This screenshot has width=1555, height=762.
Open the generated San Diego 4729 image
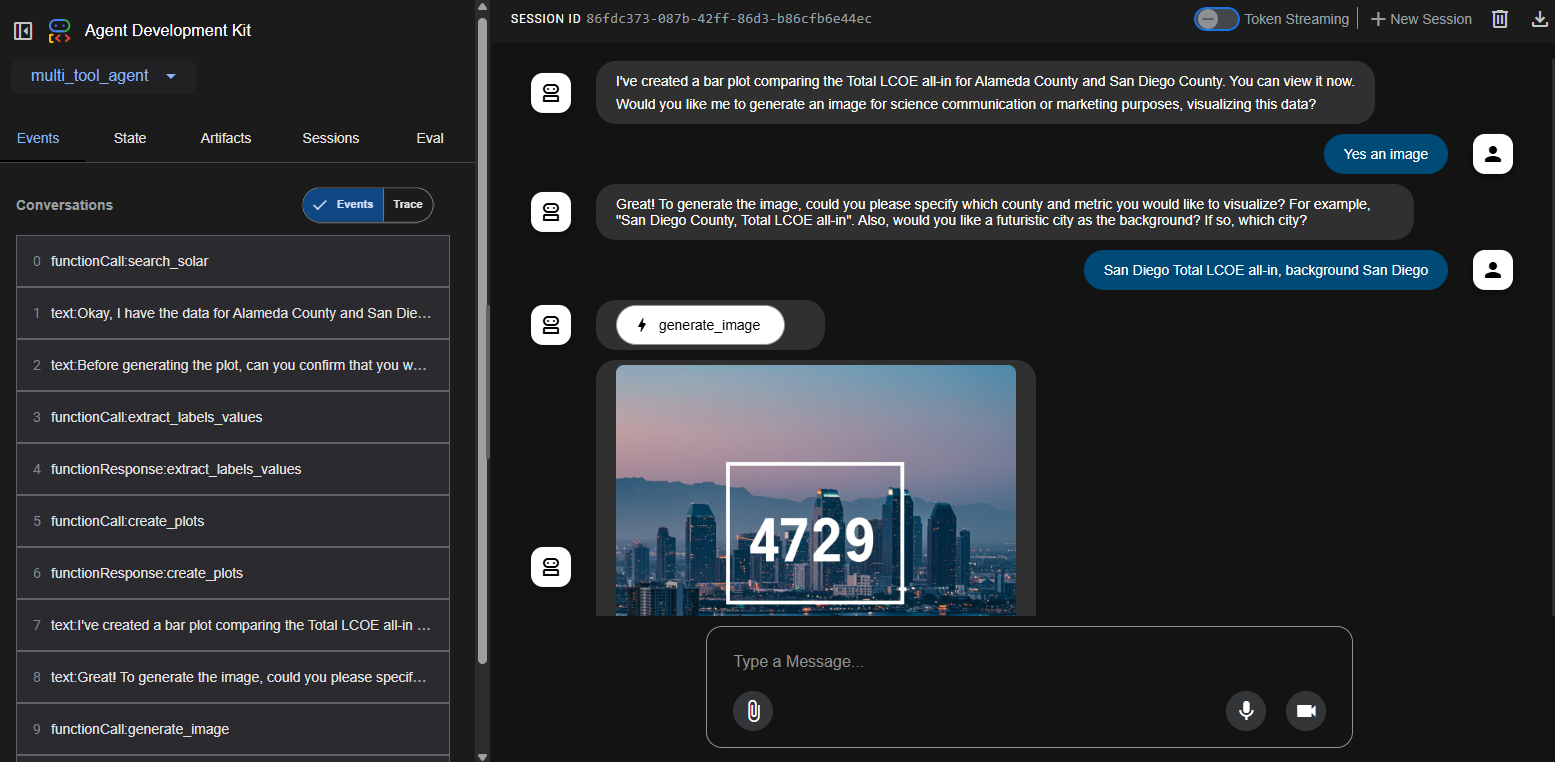[816, 490]
